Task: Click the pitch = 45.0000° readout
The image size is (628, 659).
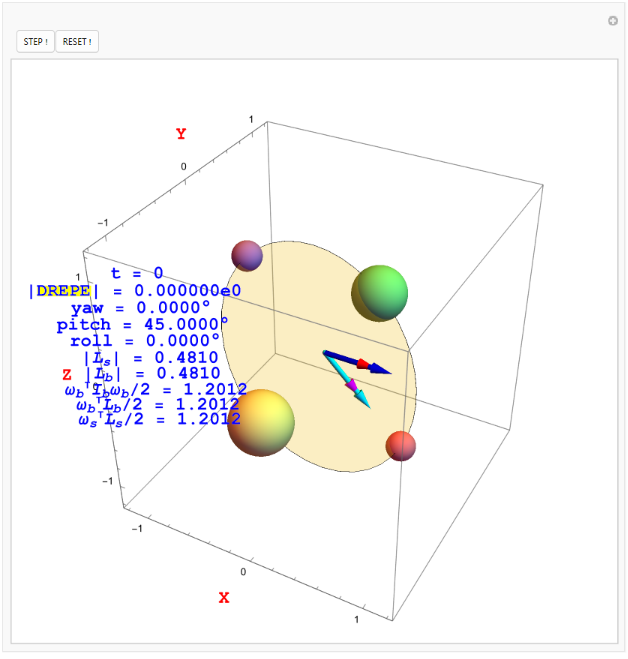Action: click(141, 324)
